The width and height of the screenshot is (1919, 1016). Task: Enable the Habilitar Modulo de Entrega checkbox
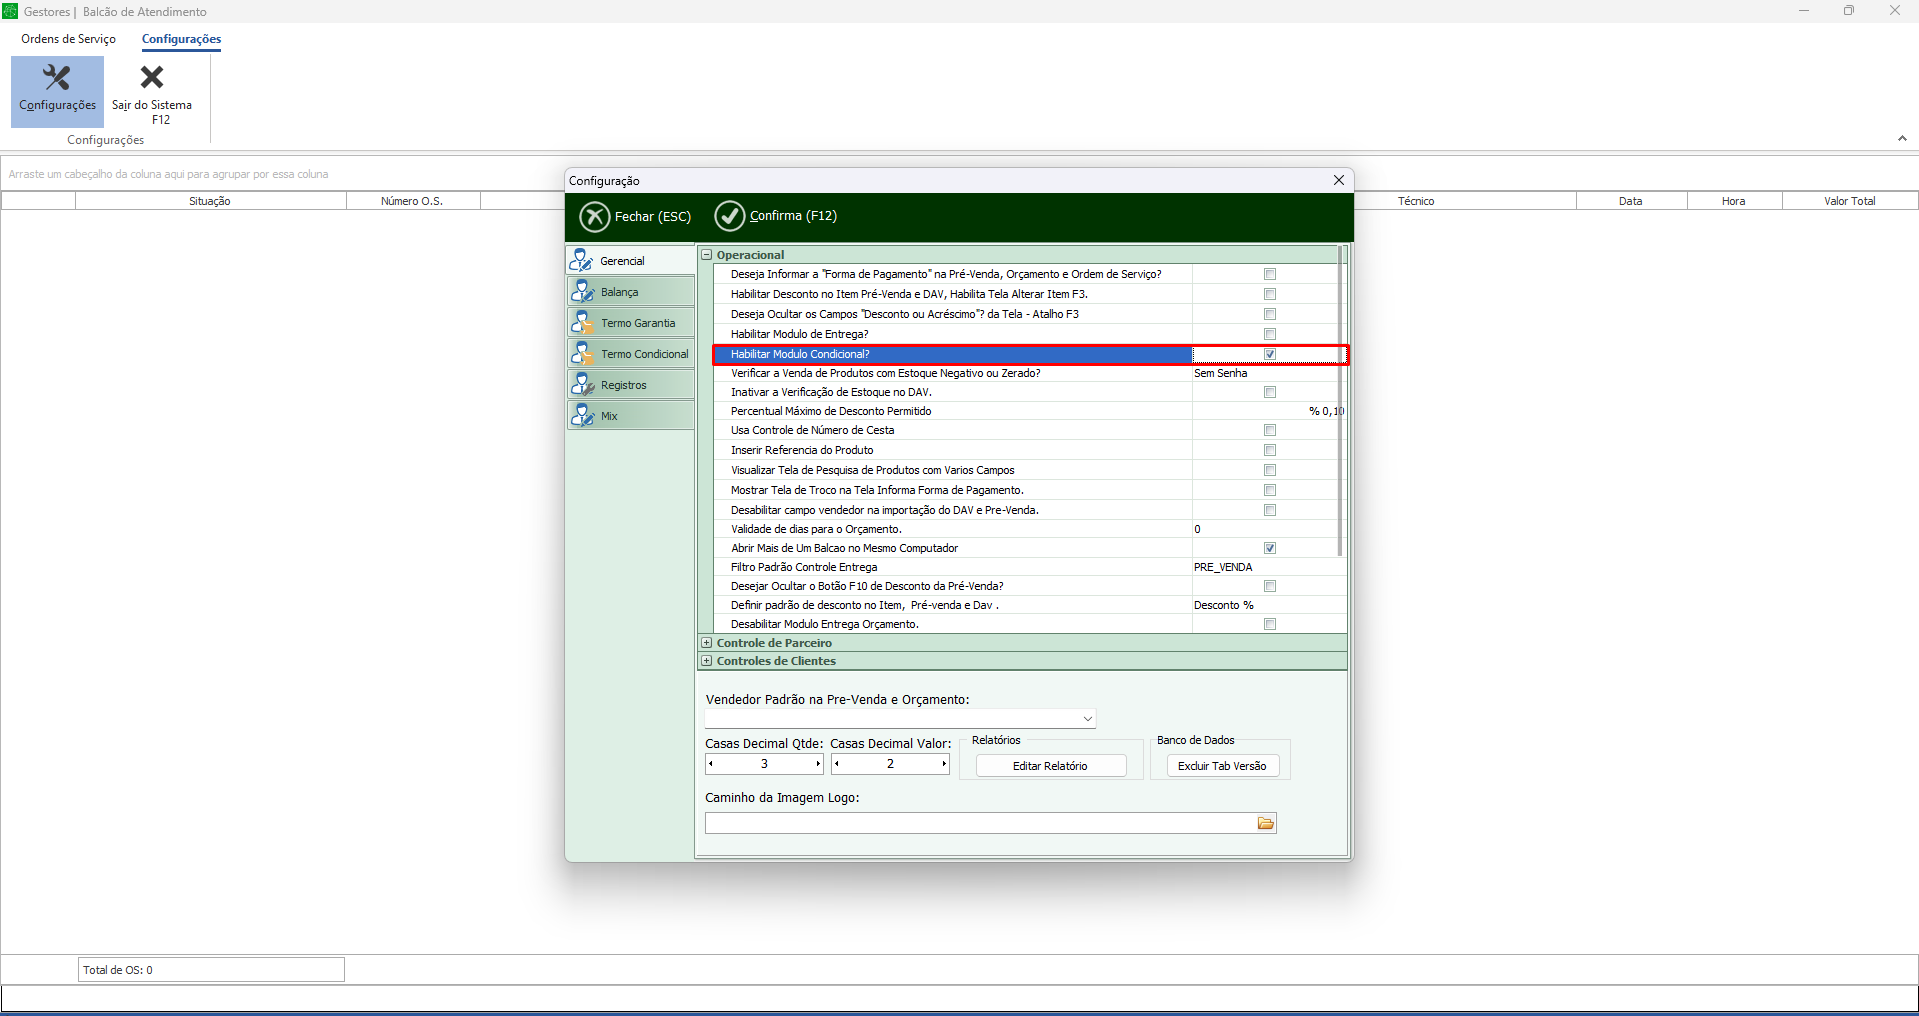(1270, 334)
